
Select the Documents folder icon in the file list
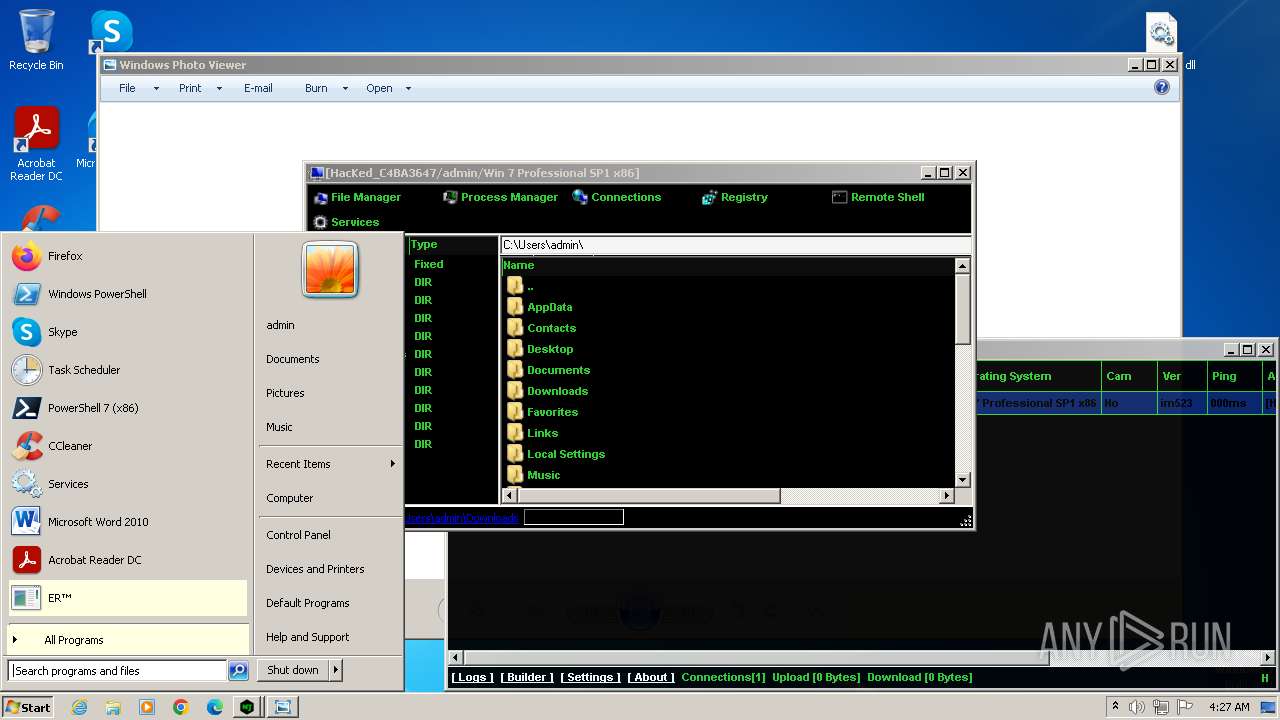[x=515, y=370]
